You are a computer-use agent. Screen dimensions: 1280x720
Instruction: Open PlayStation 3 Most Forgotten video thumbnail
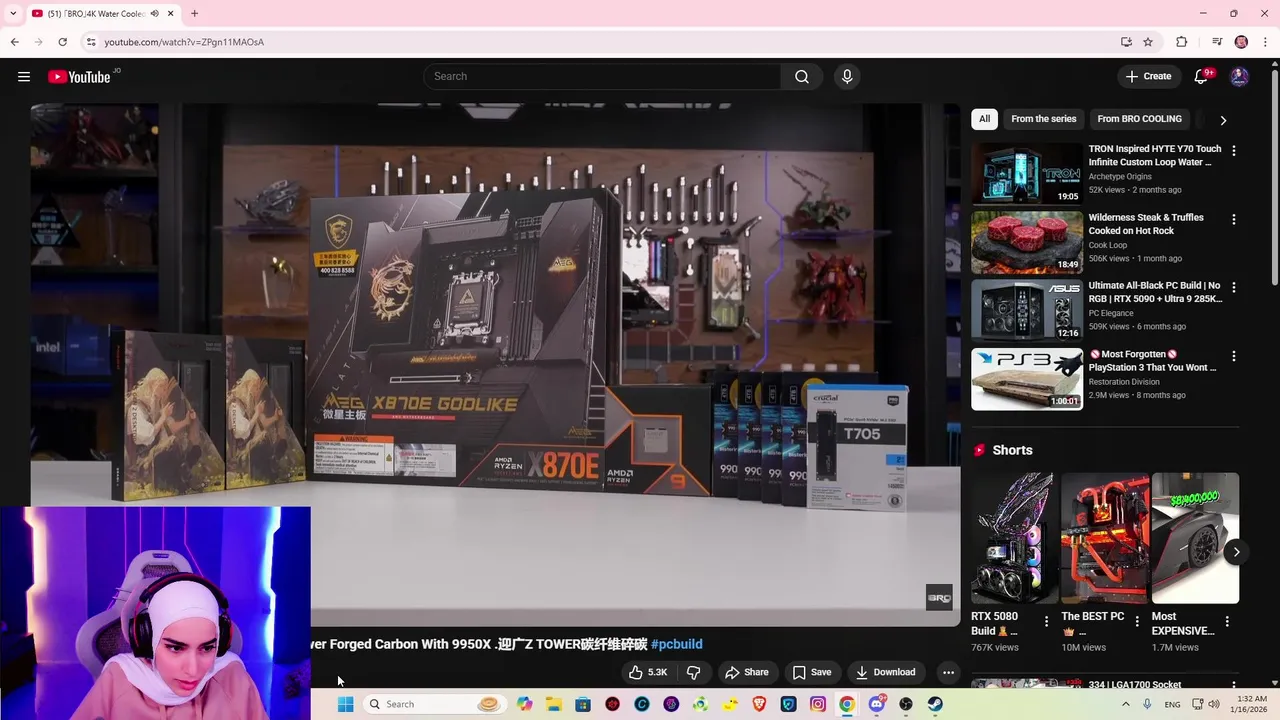1026,379
